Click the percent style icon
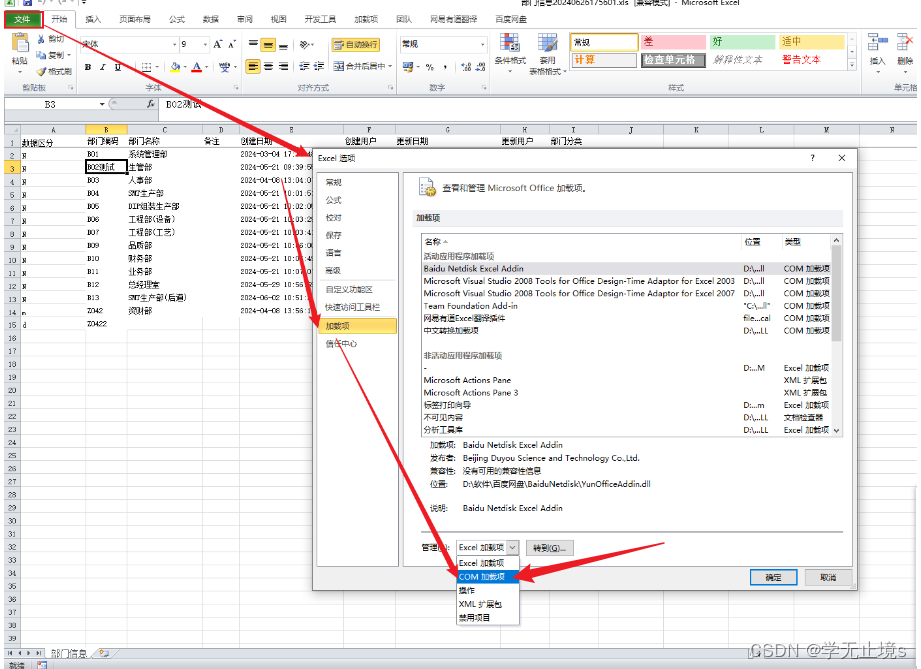 [429, 67]
